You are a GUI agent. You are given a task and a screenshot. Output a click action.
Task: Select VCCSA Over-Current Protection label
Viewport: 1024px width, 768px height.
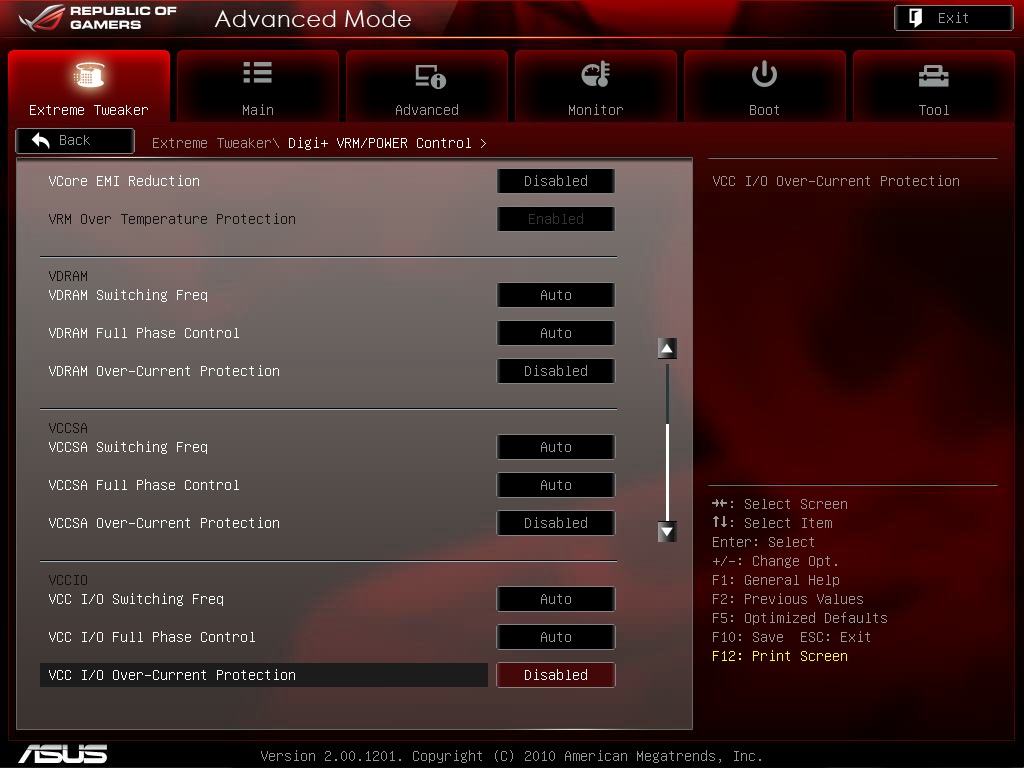click(x=164, y=523)
